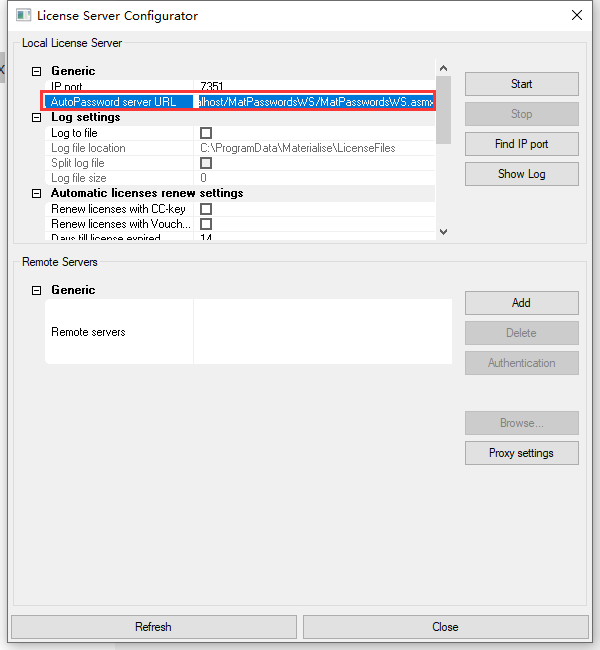
Task: Click the Find IP port button
Action: pyautogui.click(x=522, y=144)
